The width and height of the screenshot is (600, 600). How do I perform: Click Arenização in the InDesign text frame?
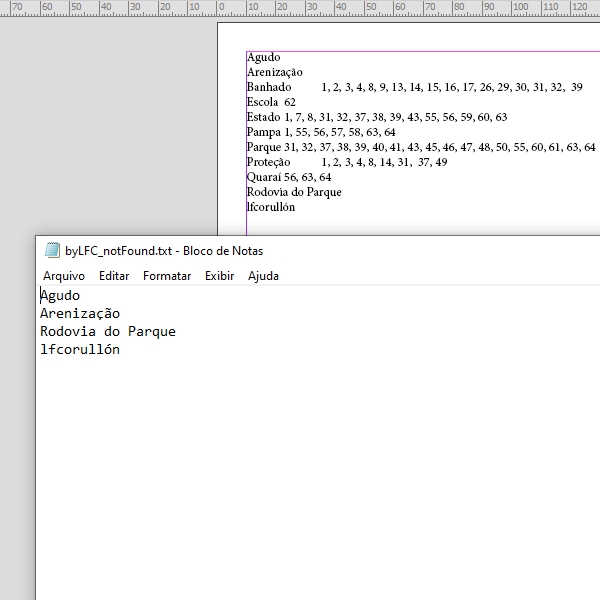point(275,72)
